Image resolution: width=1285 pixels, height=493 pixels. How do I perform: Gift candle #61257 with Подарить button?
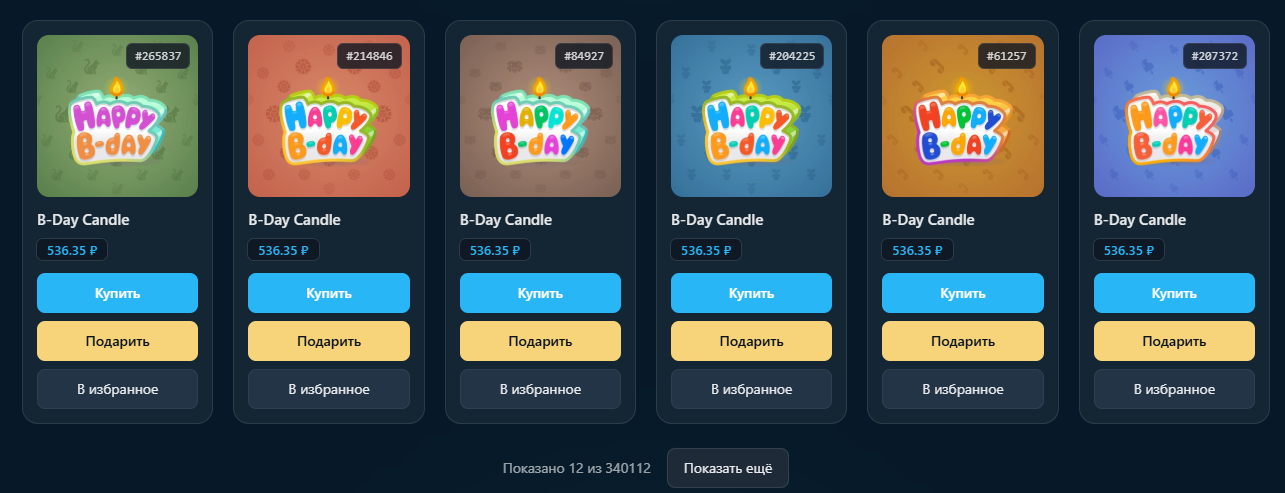[963, 341]
